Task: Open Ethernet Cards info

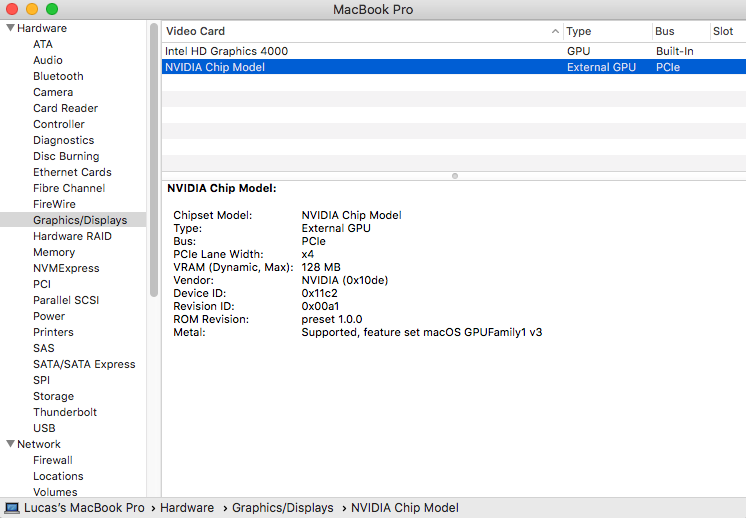Action: point(72,172)
